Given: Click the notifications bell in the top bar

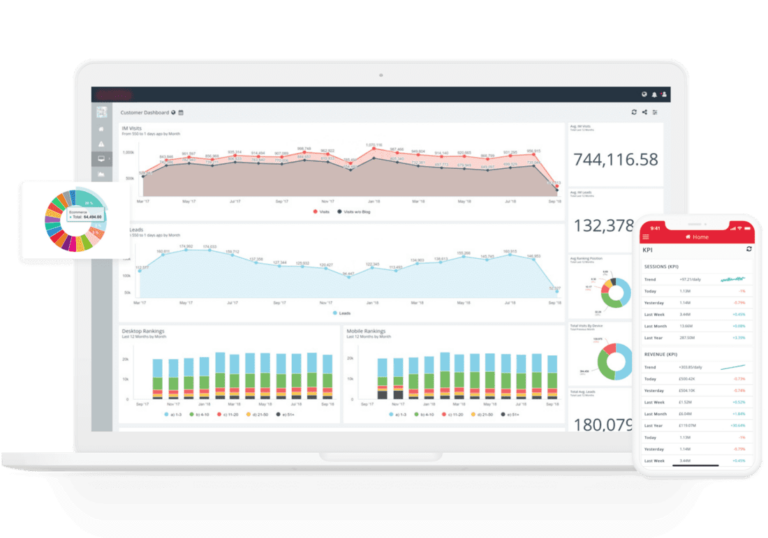Looking at the screenshot, I should coord(654,94).
